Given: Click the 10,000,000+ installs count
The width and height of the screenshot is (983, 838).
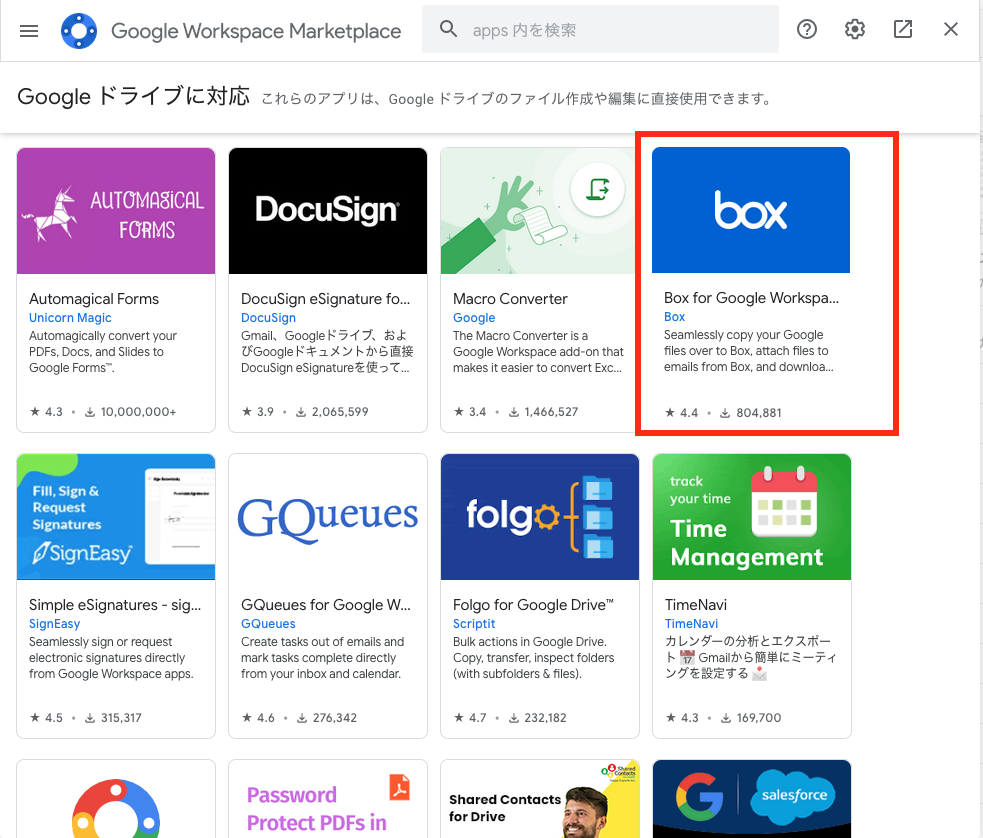Looking at the screenshot, I should tap(139, 412).
